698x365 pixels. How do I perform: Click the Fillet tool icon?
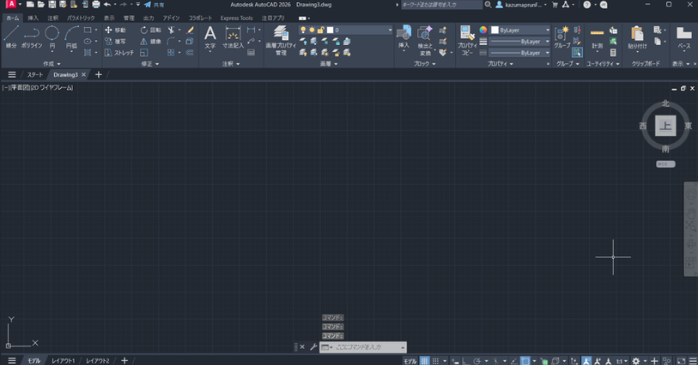pos(171,41)
